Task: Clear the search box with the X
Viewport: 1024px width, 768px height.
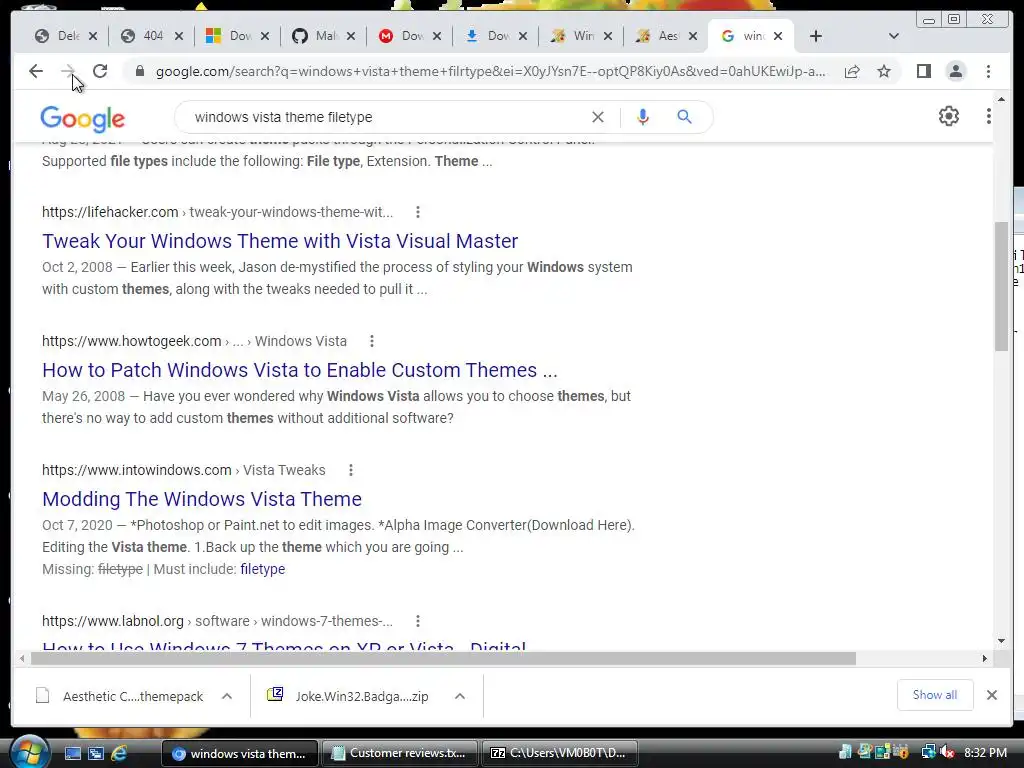Action: click(598, 117)
